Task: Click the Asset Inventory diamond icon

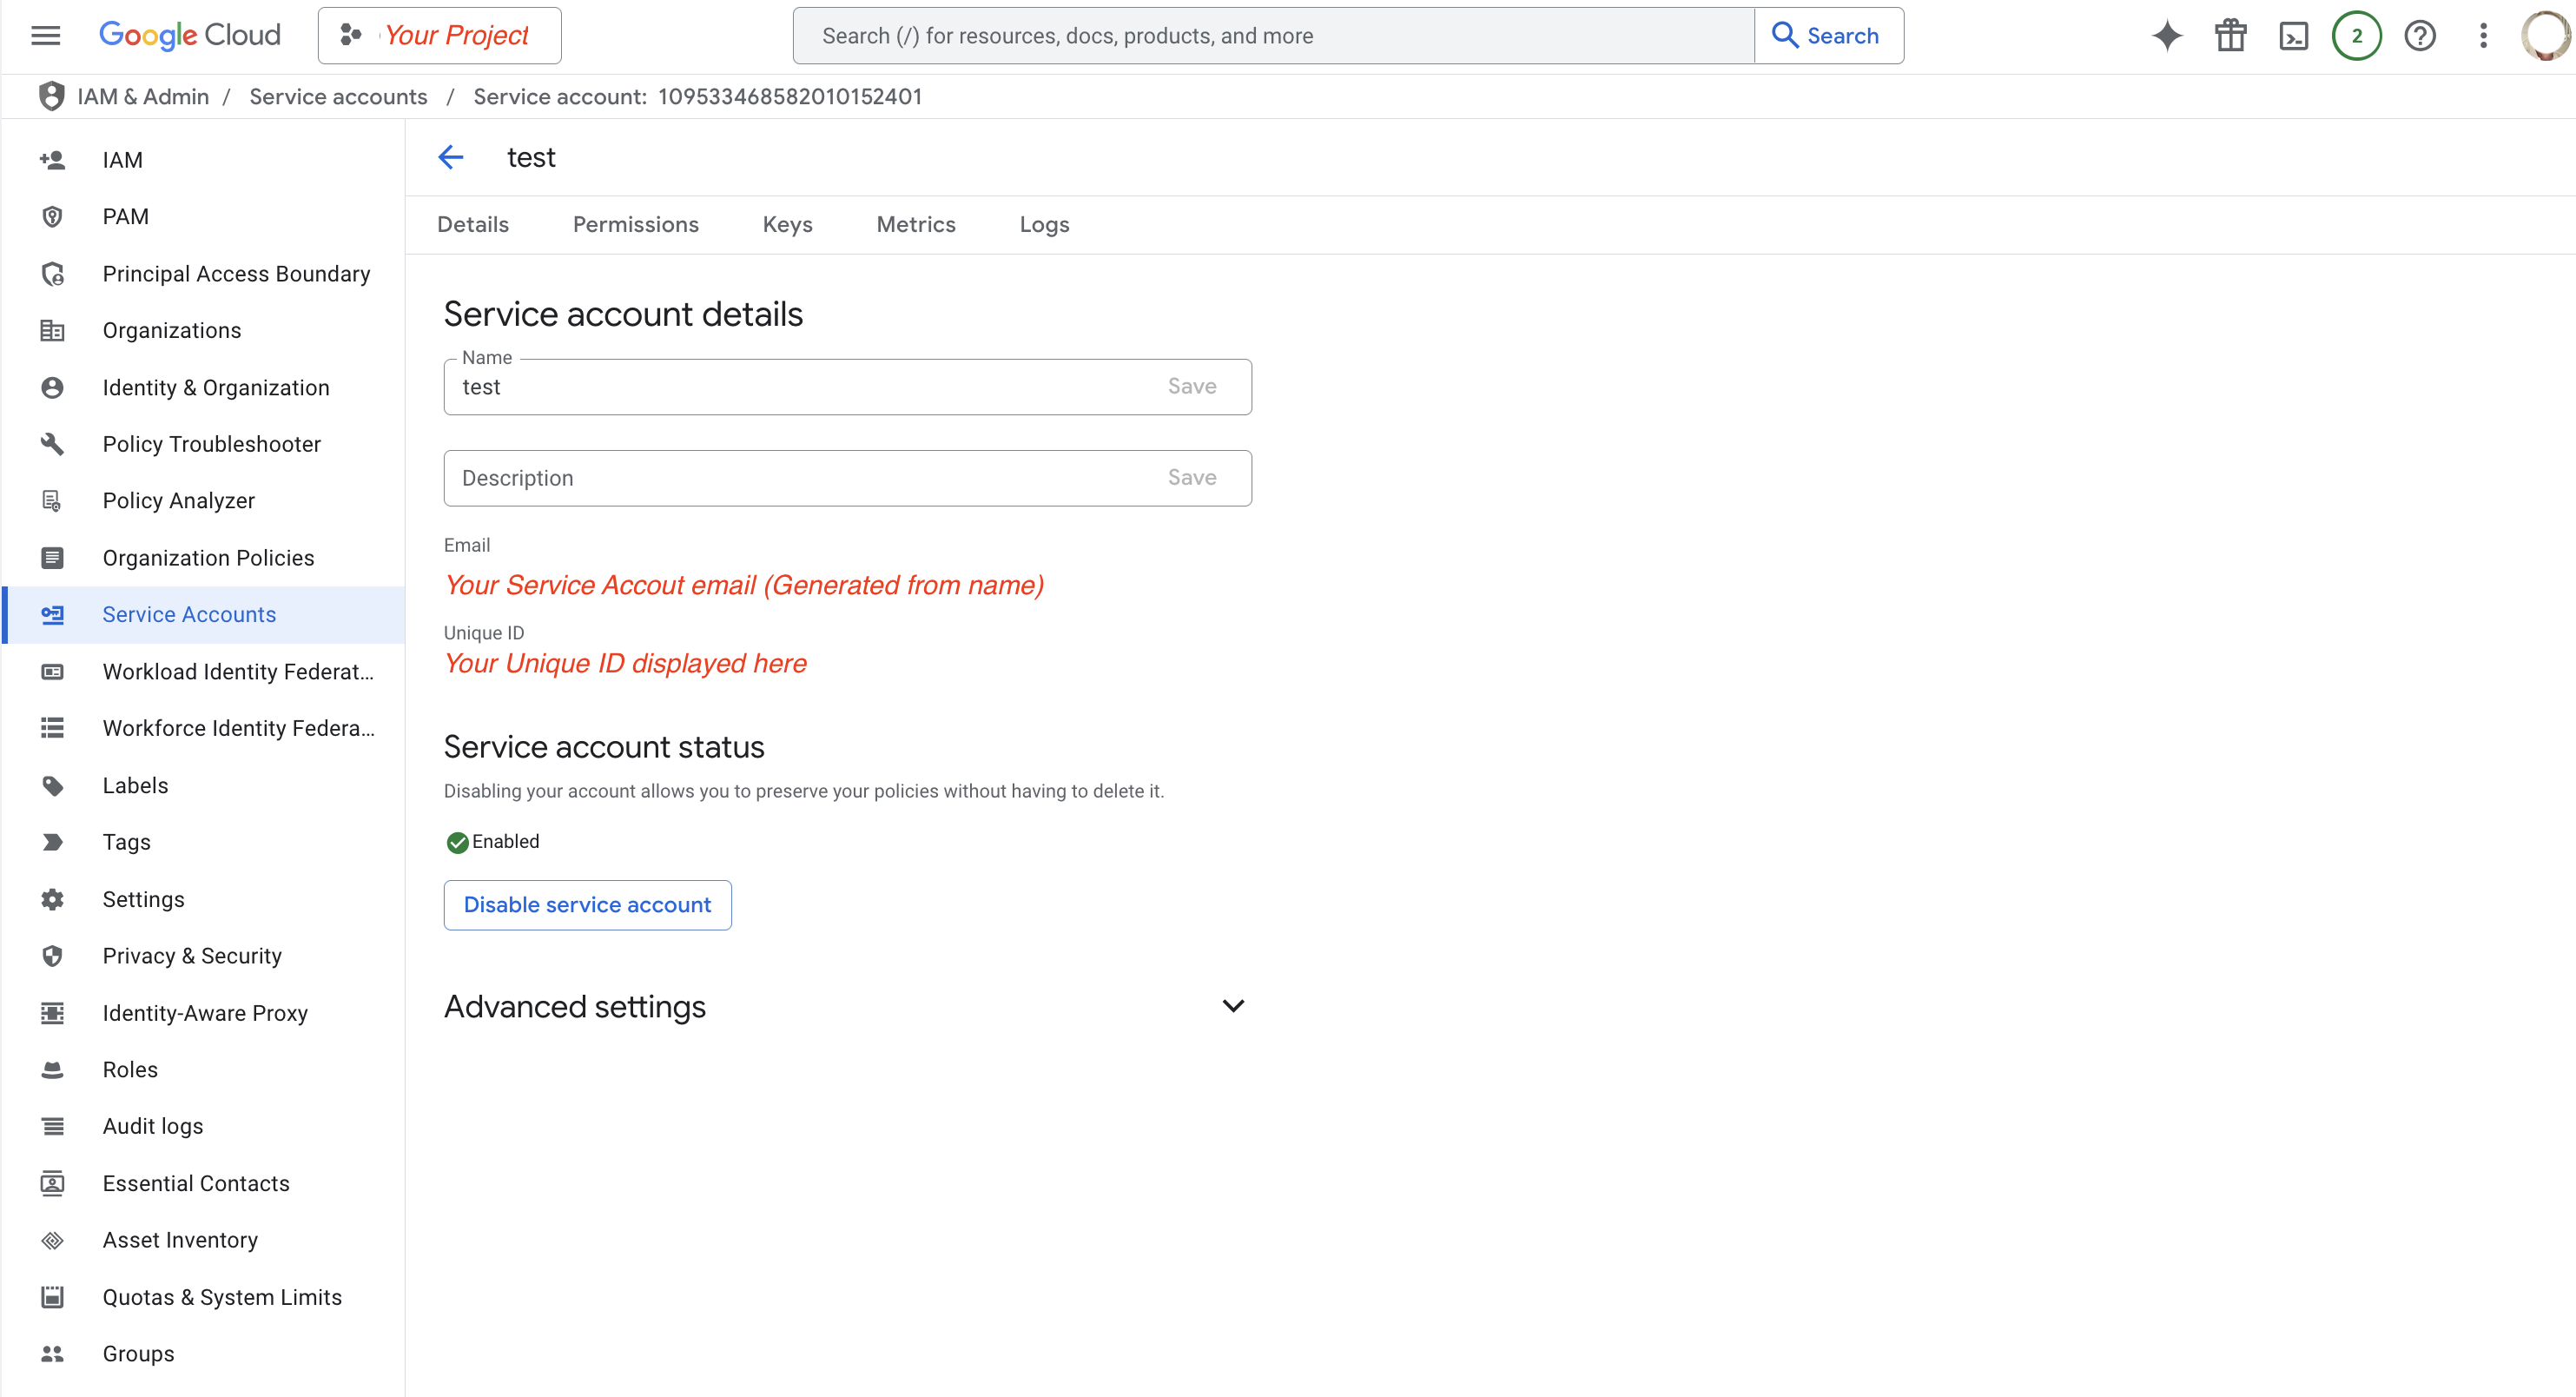Action: (x=52, y=1240)
